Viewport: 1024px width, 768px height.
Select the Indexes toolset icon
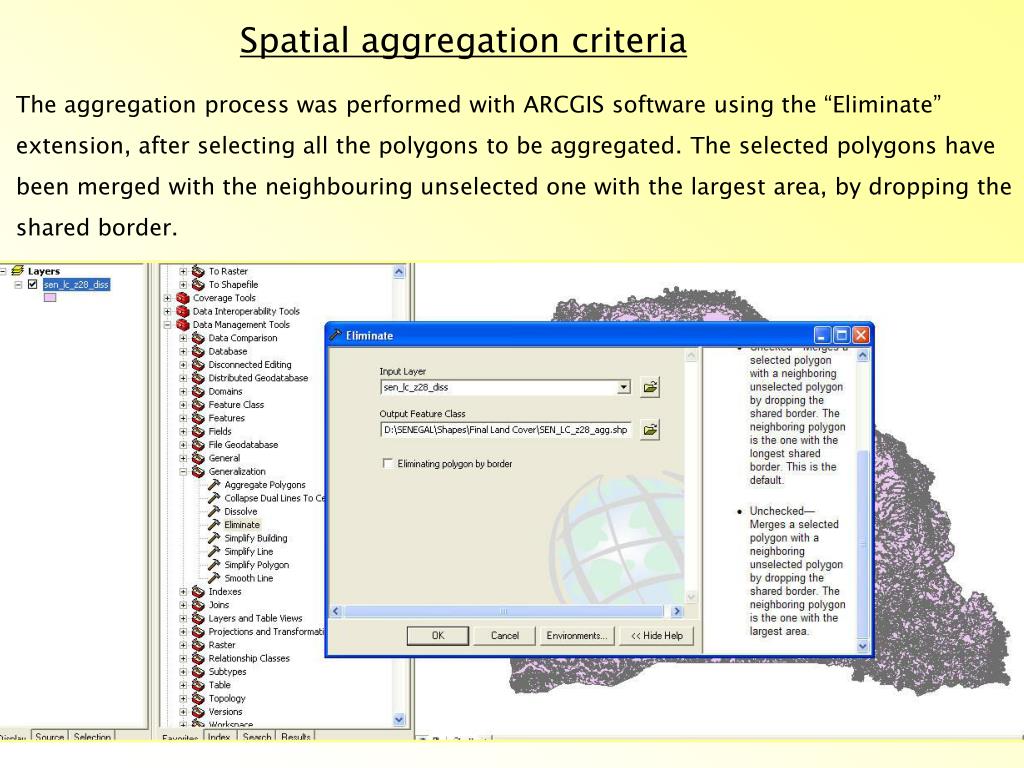click(199, 591)
